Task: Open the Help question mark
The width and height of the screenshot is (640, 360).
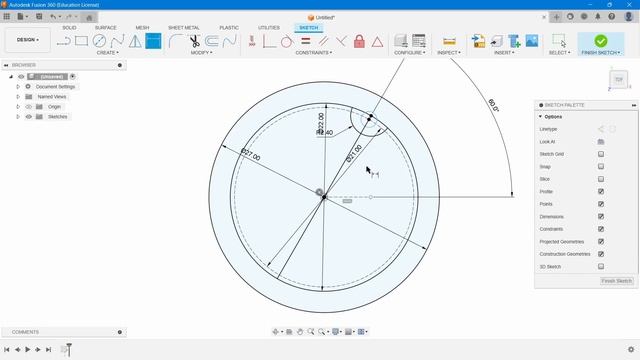Action: click(611, 17)
